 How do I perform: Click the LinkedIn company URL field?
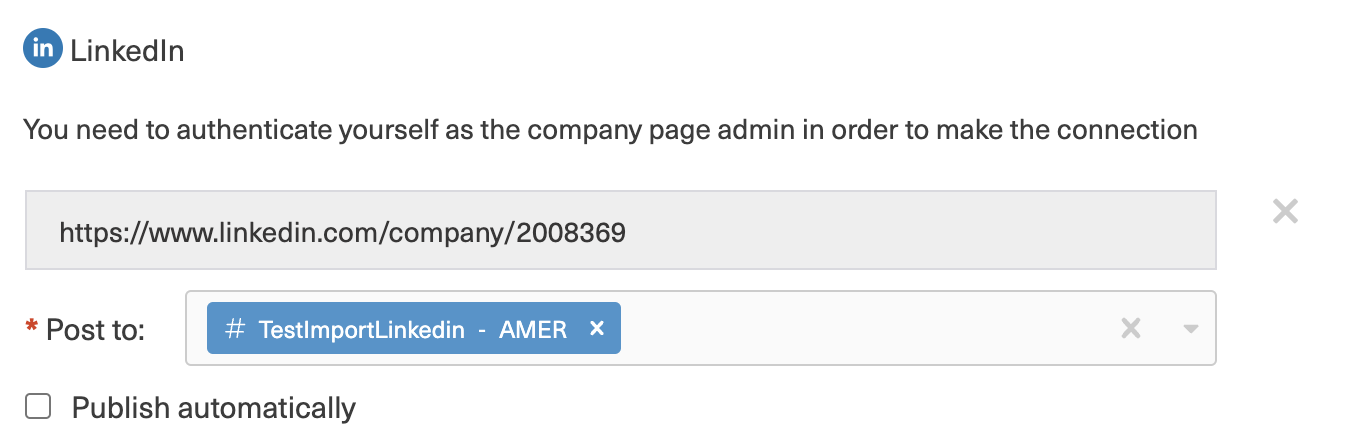click(x=620, y=231)
